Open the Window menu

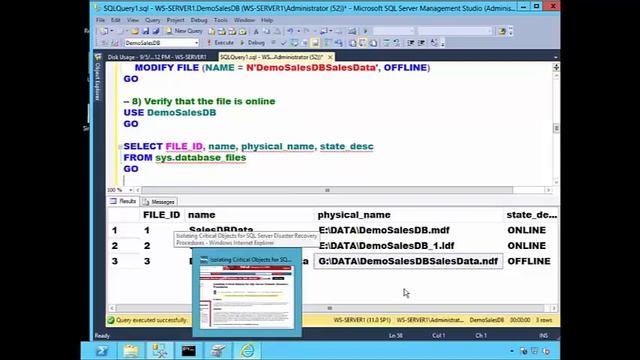244,20
